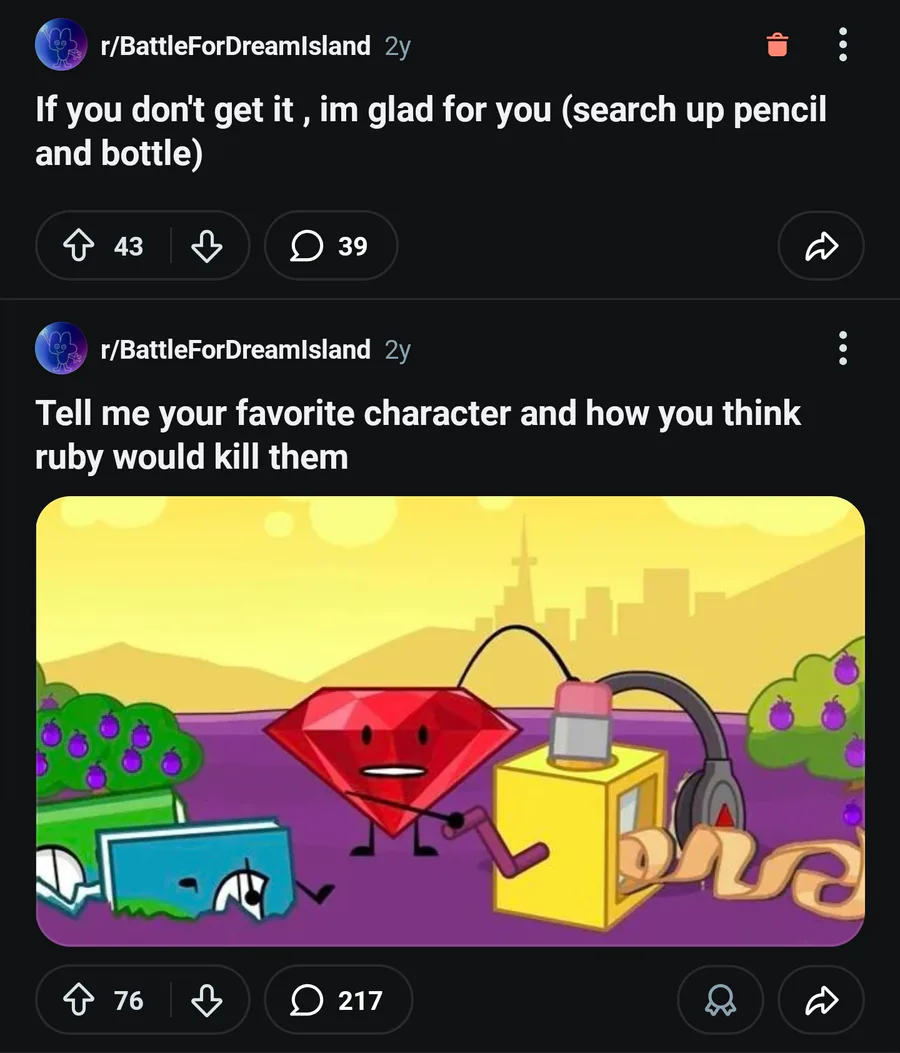The width and height of the screenshot is (900, 1053).
Task: Open overflow menu of ruby post
Action: (842, 348)
